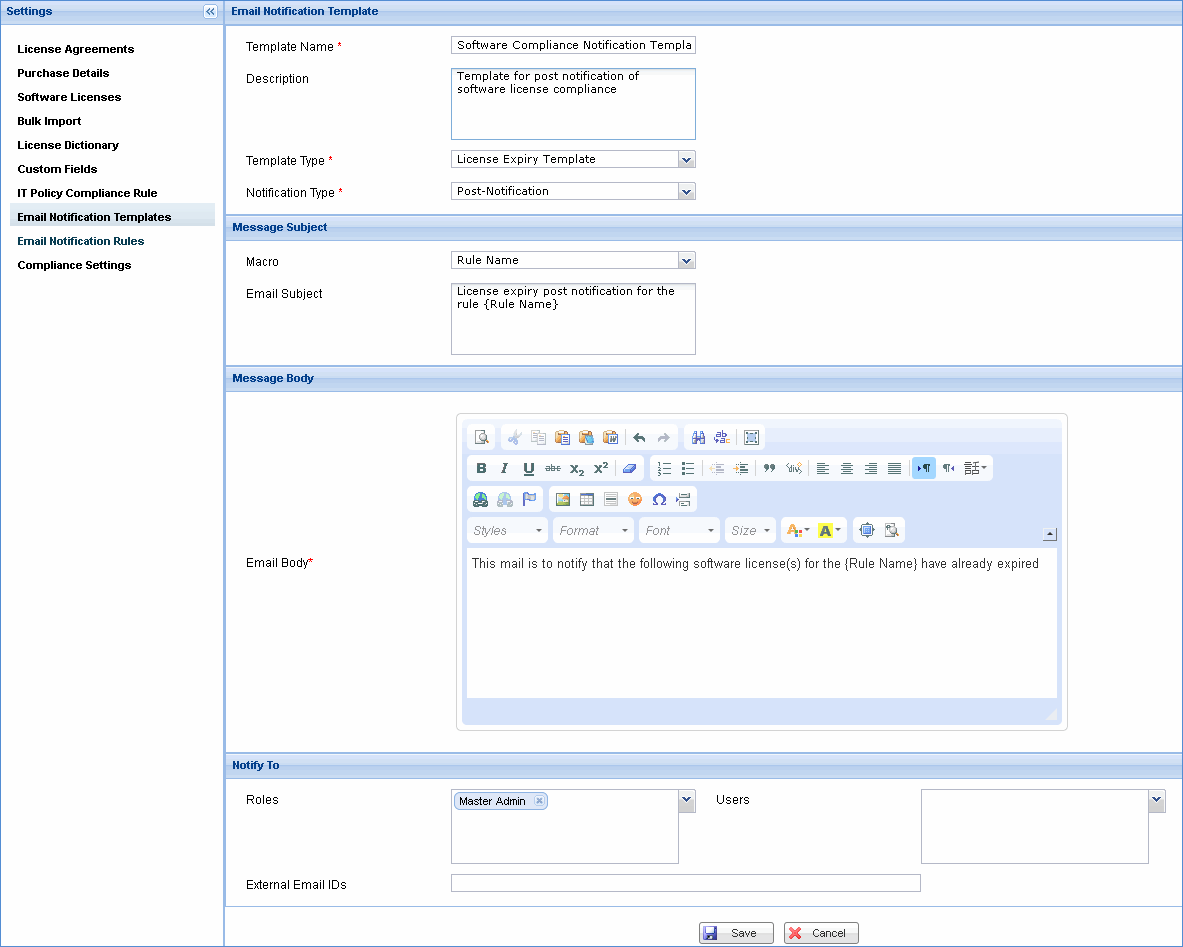
Task: Select the Paste from Word icon
Action: (610, 437)
